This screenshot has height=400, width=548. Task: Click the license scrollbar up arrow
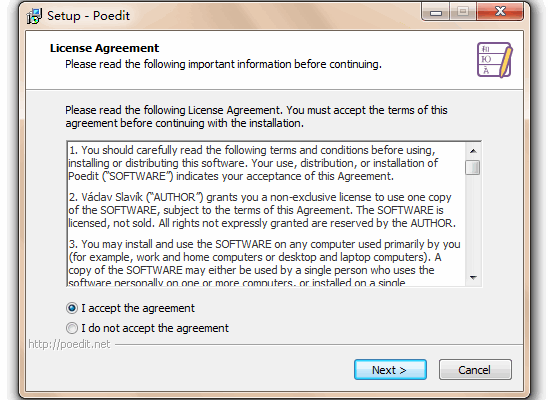473,151
